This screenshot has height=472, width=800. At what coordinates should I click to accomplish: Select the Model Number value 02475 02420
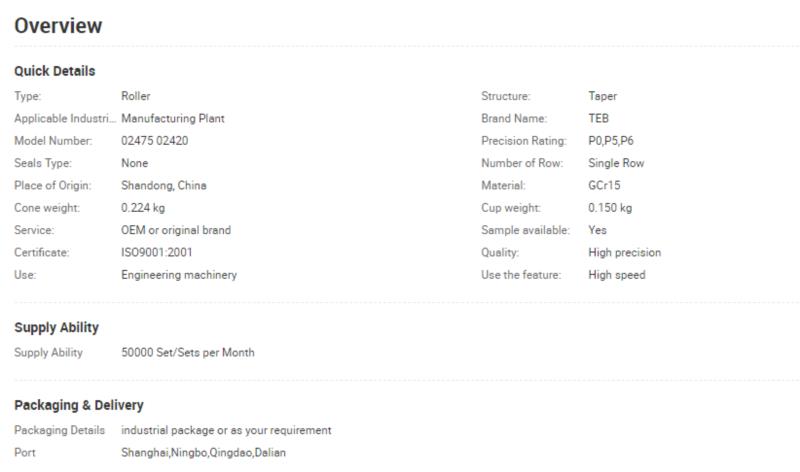155,141
